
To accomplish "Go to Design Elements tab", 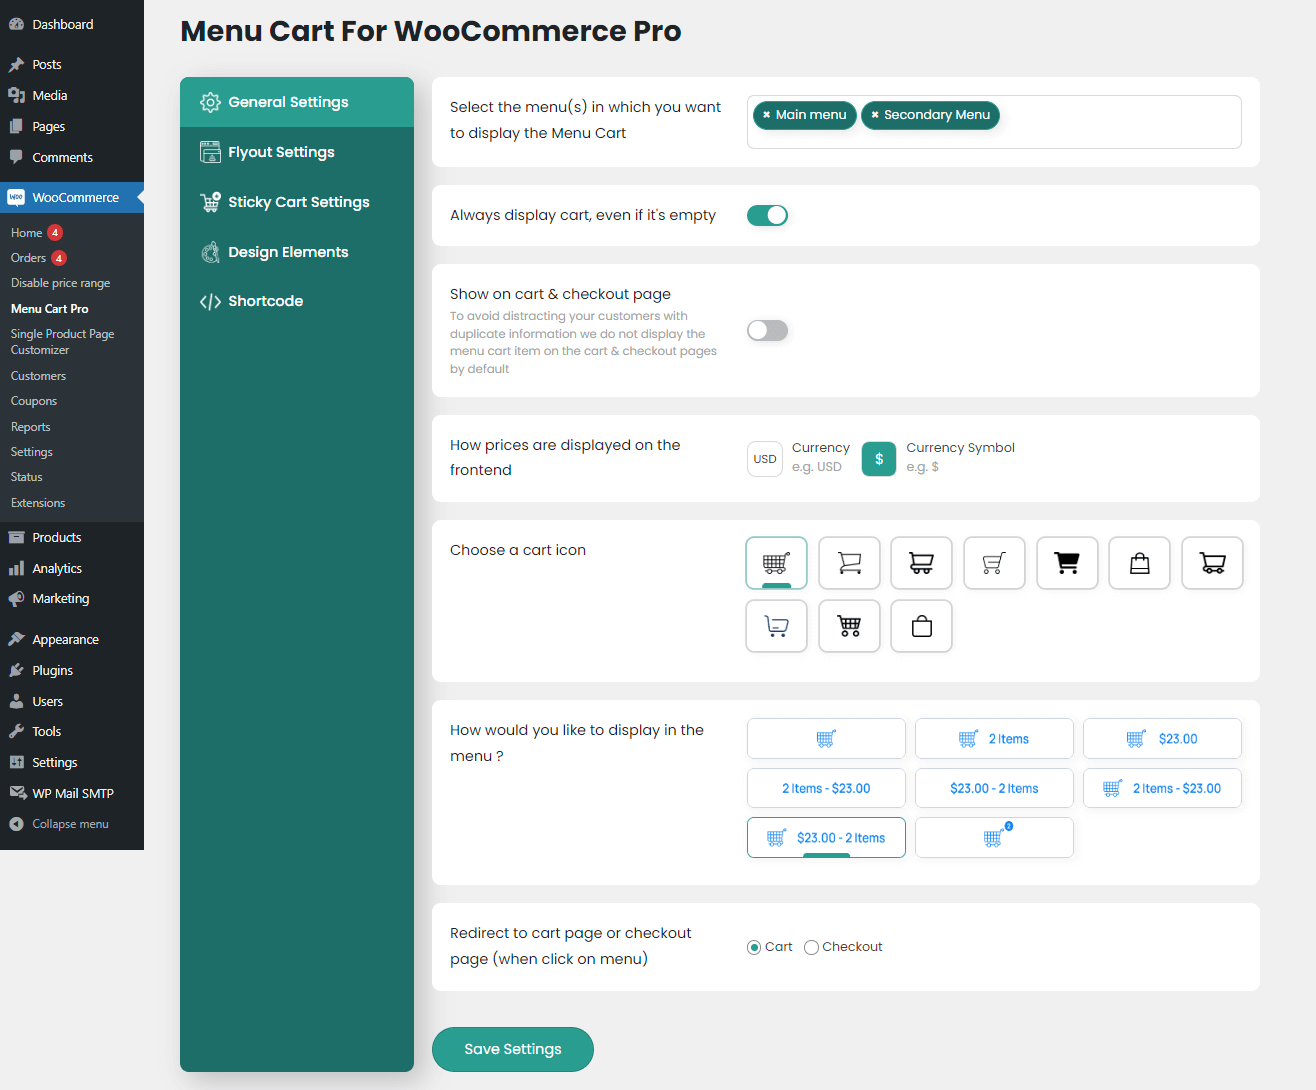I will (297, 252).
